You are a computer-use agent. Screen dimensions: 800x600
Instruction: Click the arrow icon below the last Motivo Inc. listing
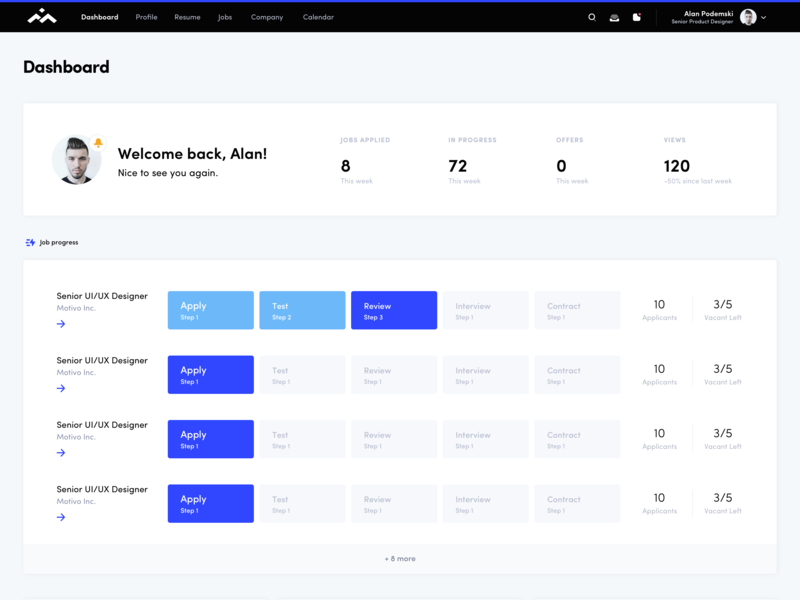(59, 517)
